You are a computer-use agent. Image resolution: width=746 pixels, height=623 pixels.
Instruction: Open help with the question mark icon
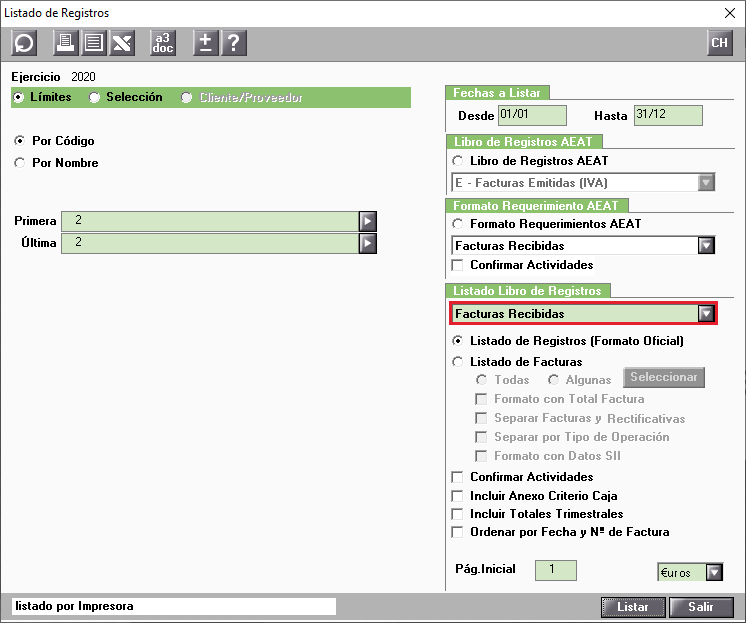tap(234, 43)
